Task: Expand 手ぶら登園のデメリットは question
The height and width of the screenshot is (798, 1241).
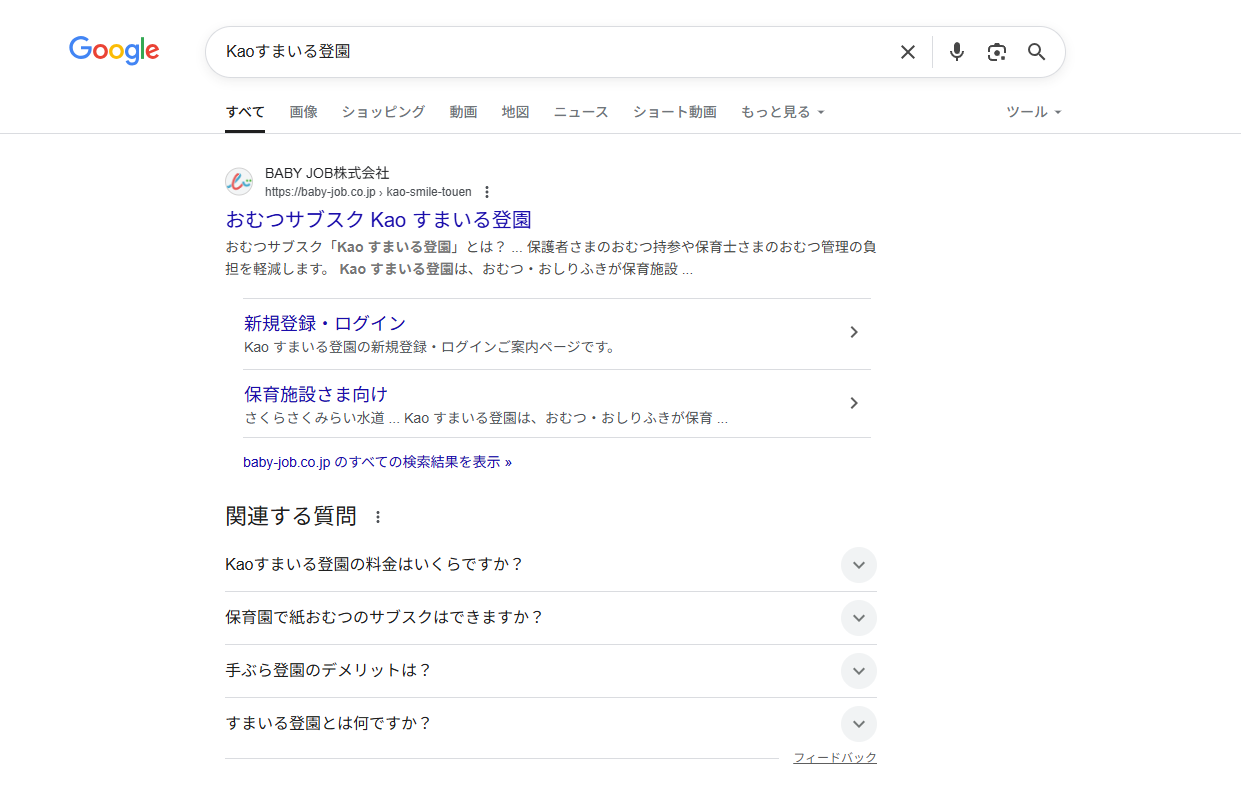Action: (858, 671)
